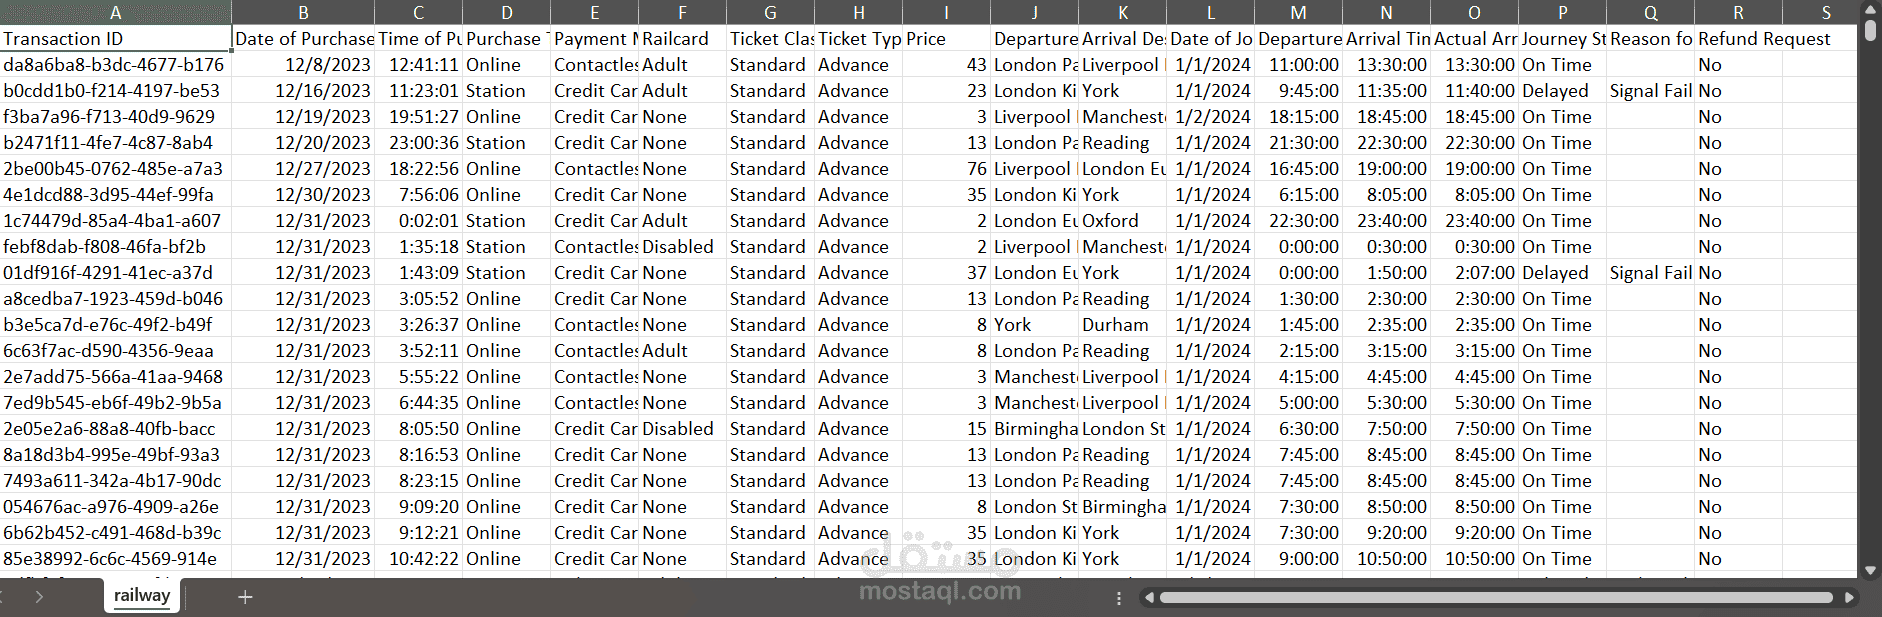Click the vertical scrollbar thumb
The width and height of the screenshot is (1882, 617).
pyautogui.click(x=1870, y=31)
